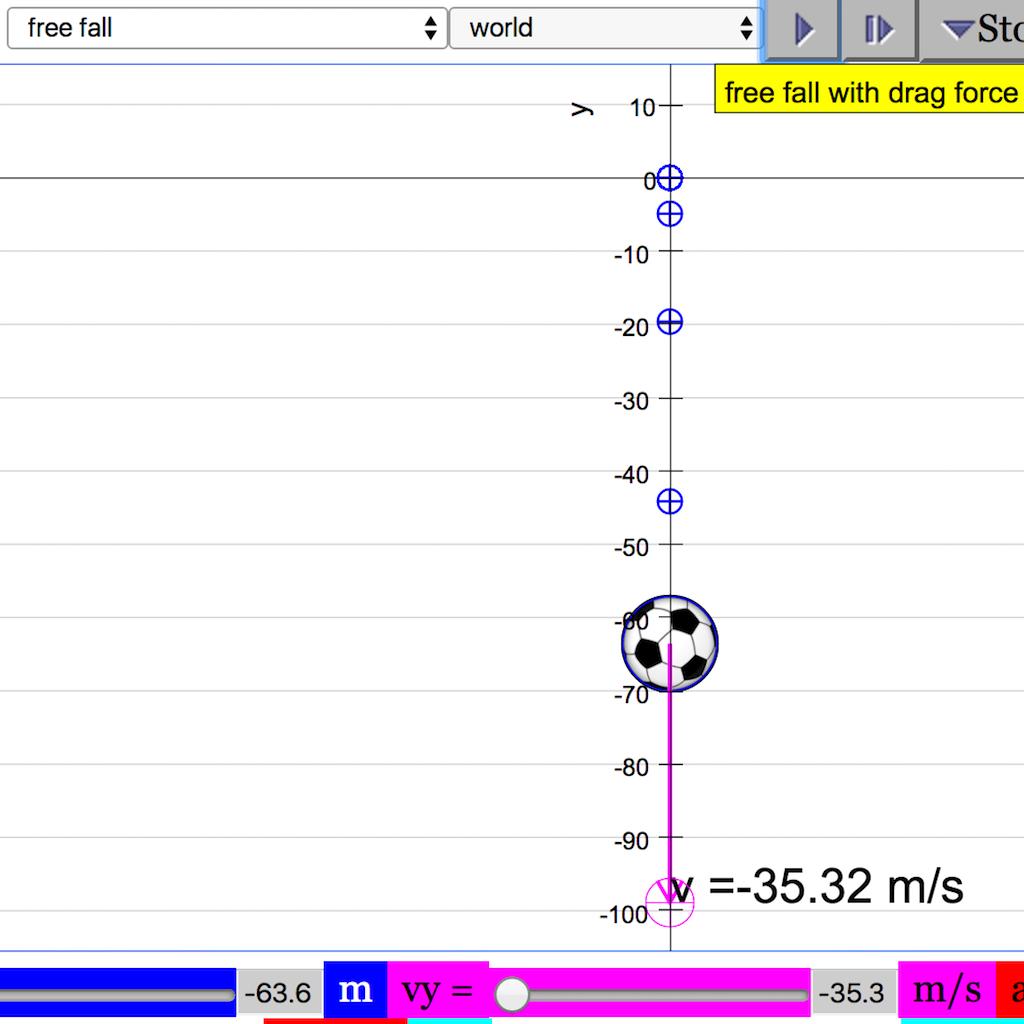Click the -80 tick label on y axis
The height and width of the screenshot is (1024, 1024).
(x=632, y=767)
